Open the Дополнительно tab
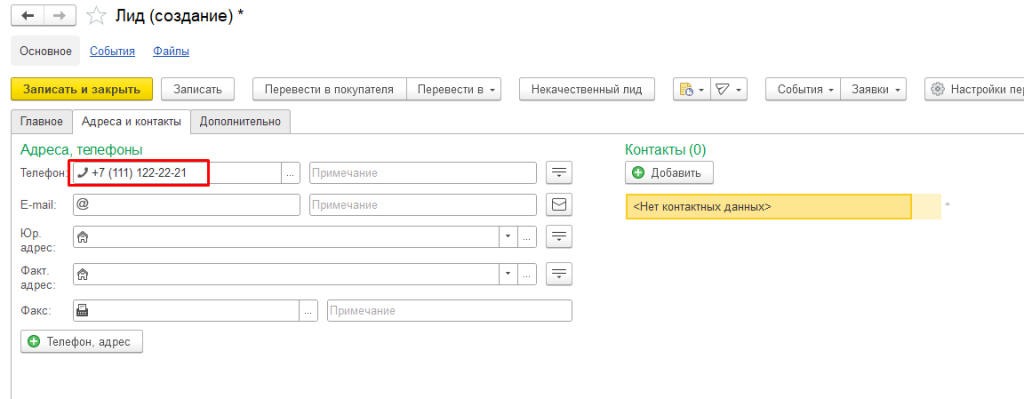 [x=240, y=121]
